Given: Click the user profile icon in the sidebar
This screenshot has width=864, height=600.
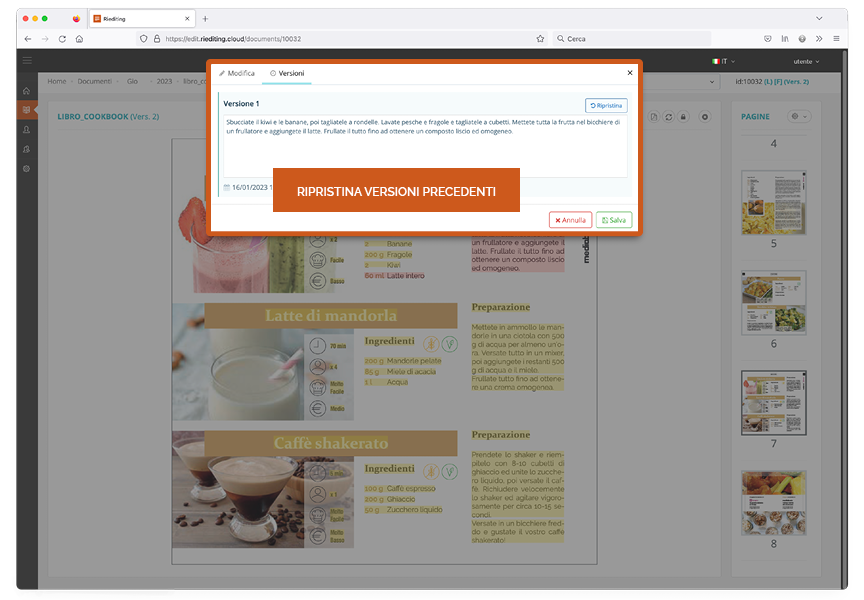Looking at the screenshot, I should tap(27, 130).
